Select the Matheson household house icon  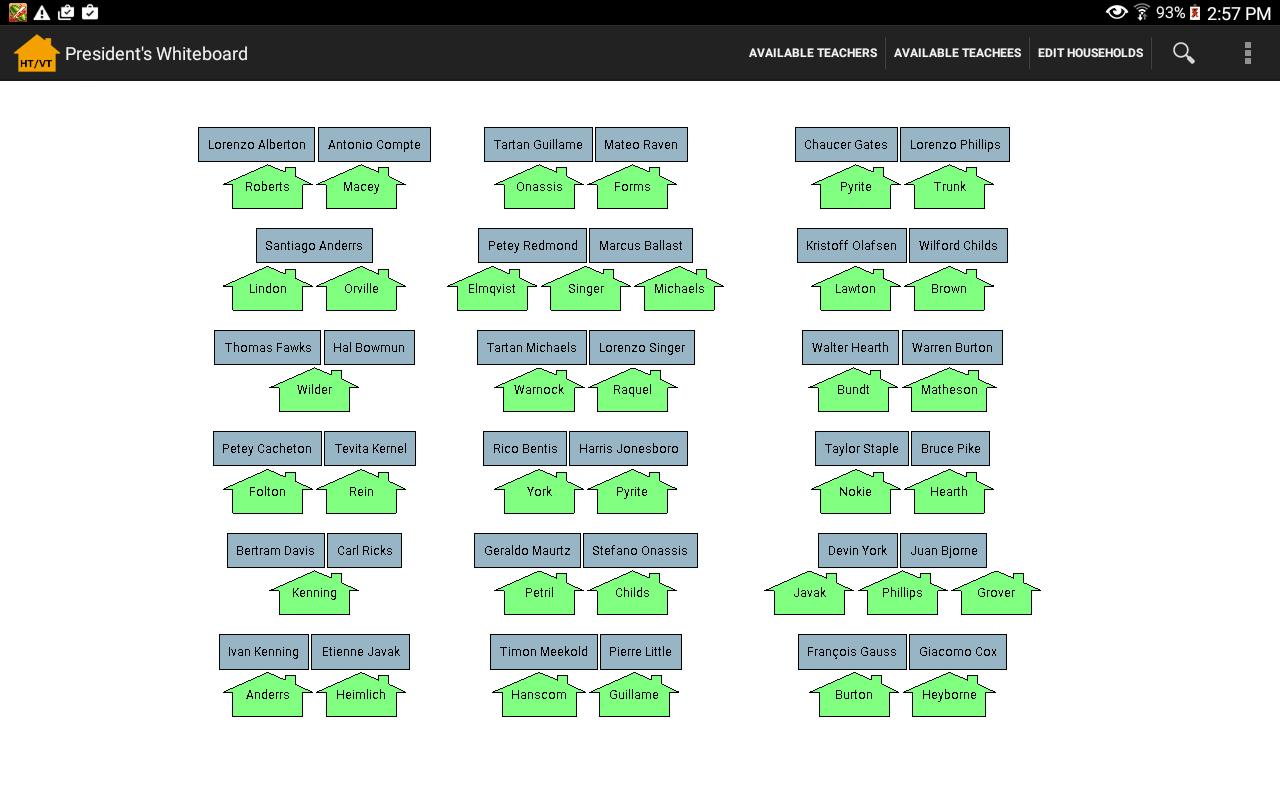[x=949, y=391]
